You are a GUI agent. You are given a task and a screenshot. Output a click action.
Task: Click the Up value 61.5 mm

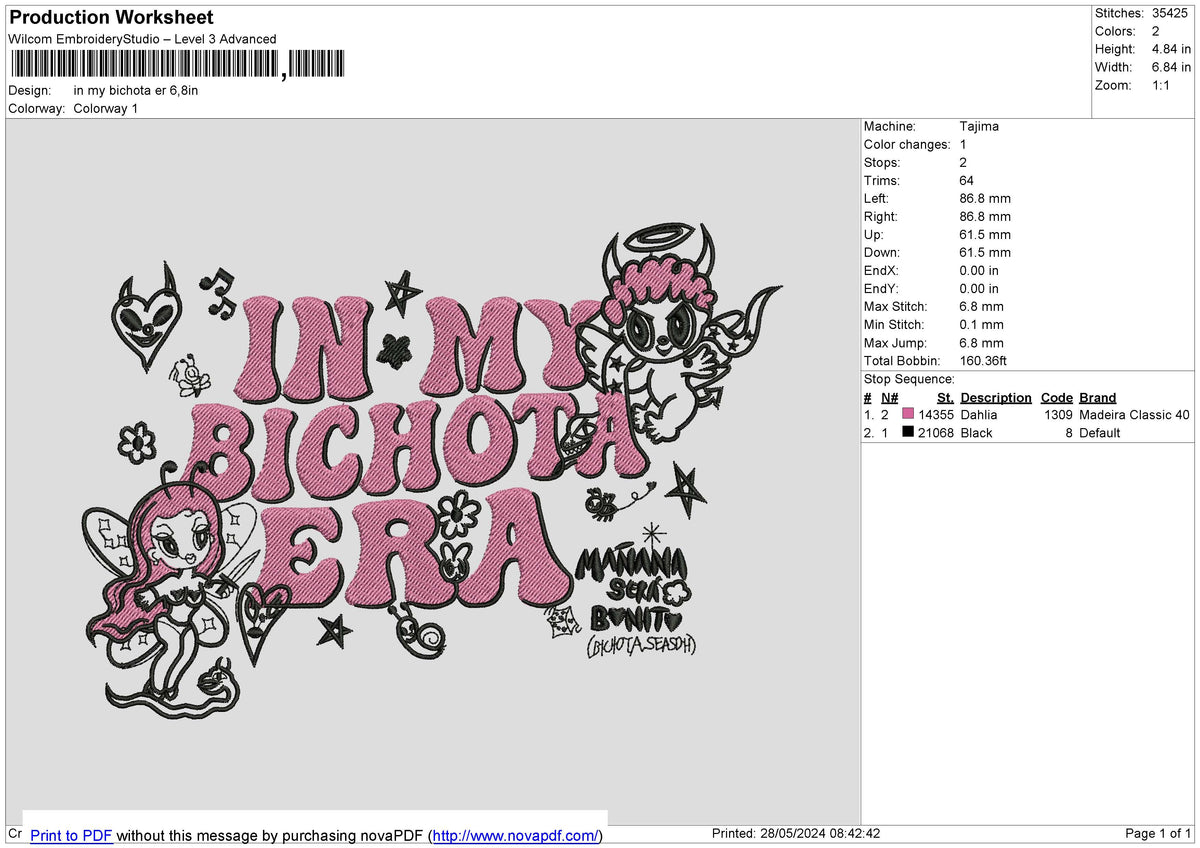(985, 234)
